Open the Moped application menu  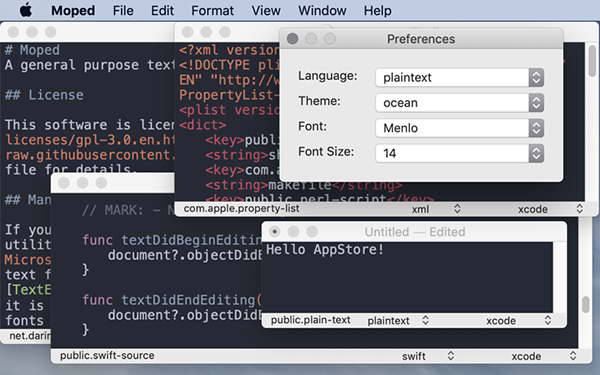click(73, 10)
